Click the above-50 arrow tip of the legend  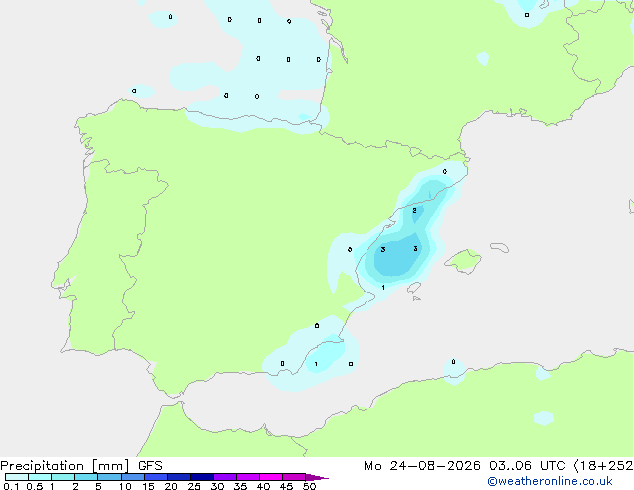(317, 477)
